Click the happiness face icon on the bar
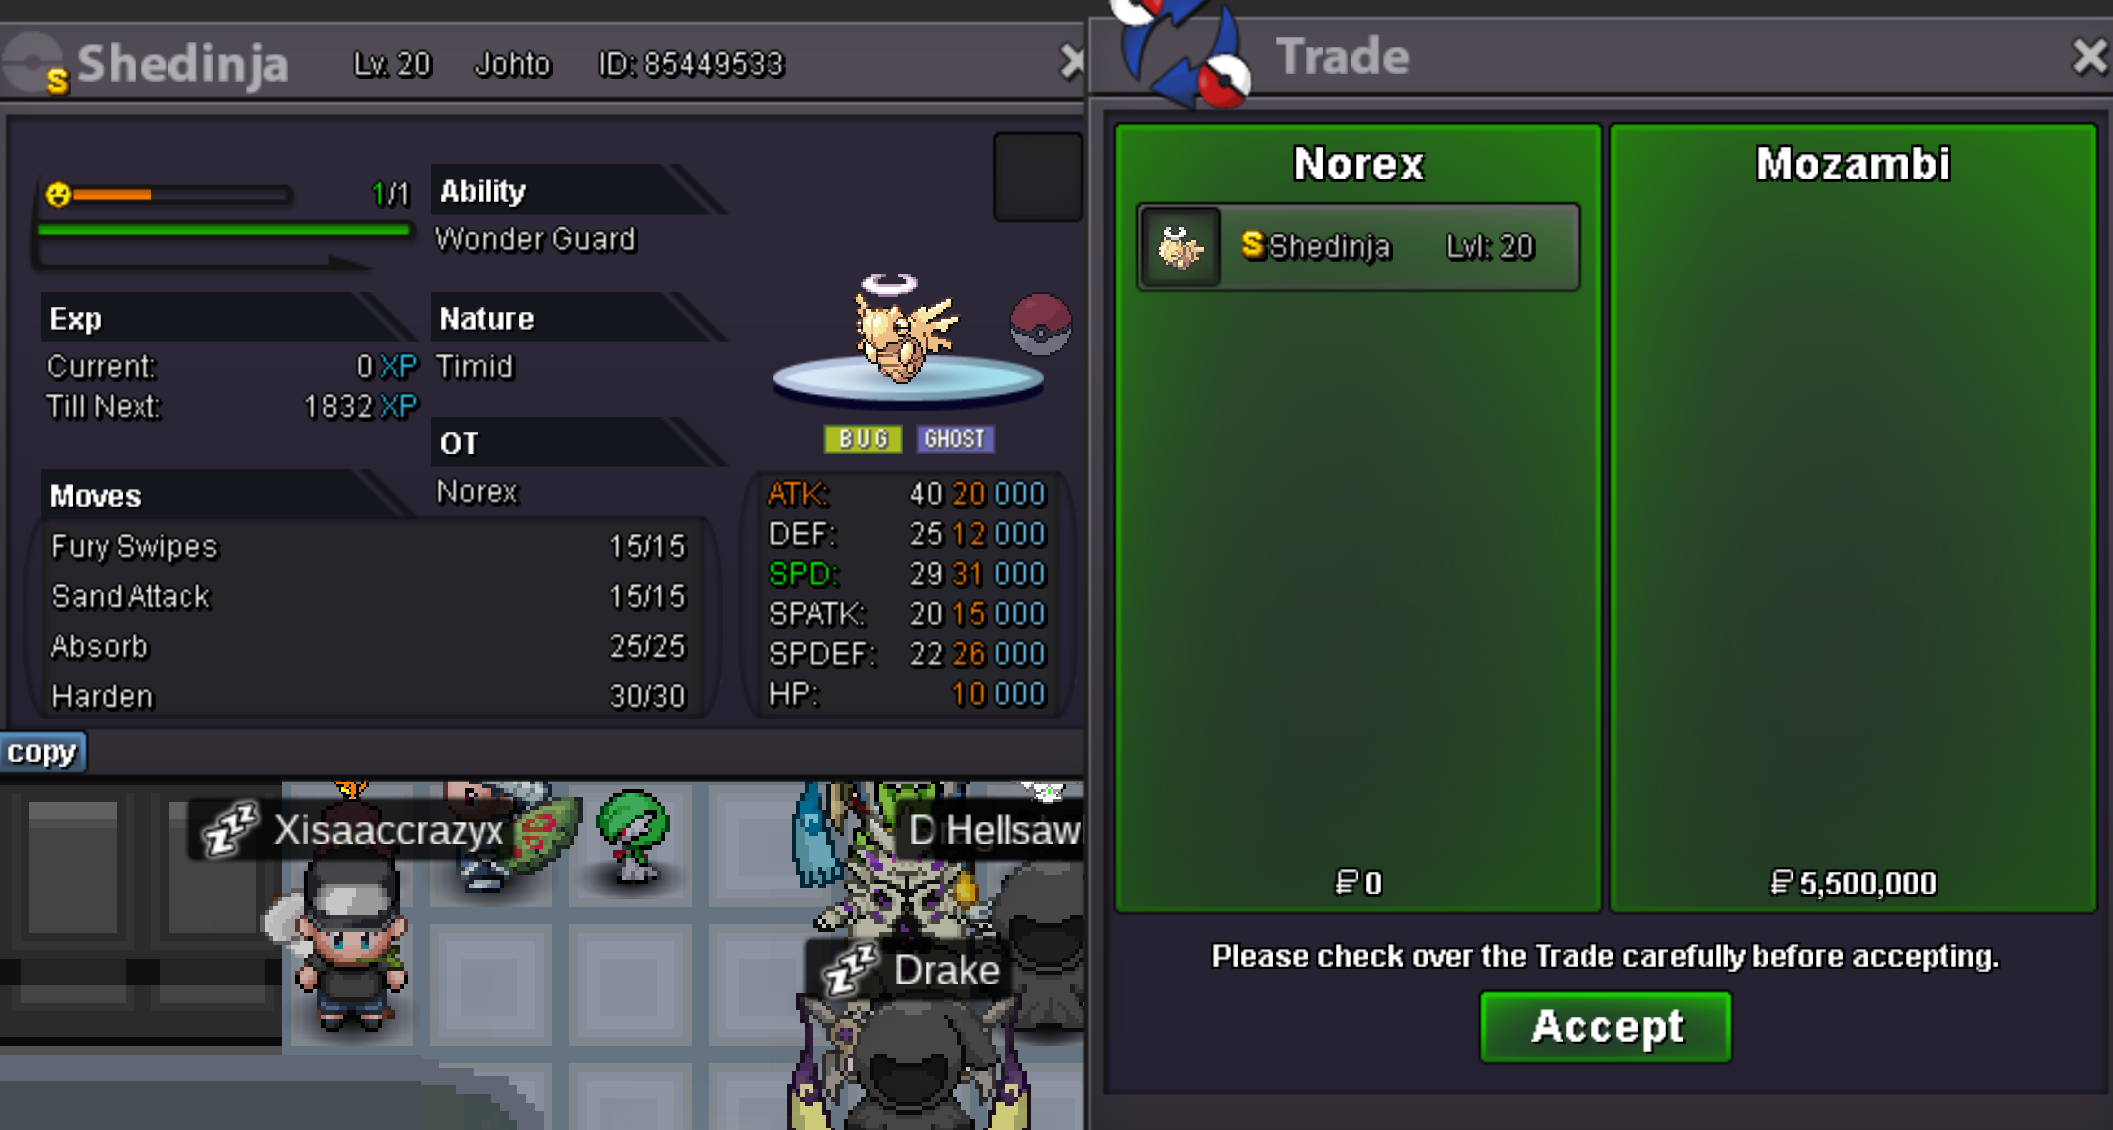Screen dimensions: 2113x1130 click(58, 194)
